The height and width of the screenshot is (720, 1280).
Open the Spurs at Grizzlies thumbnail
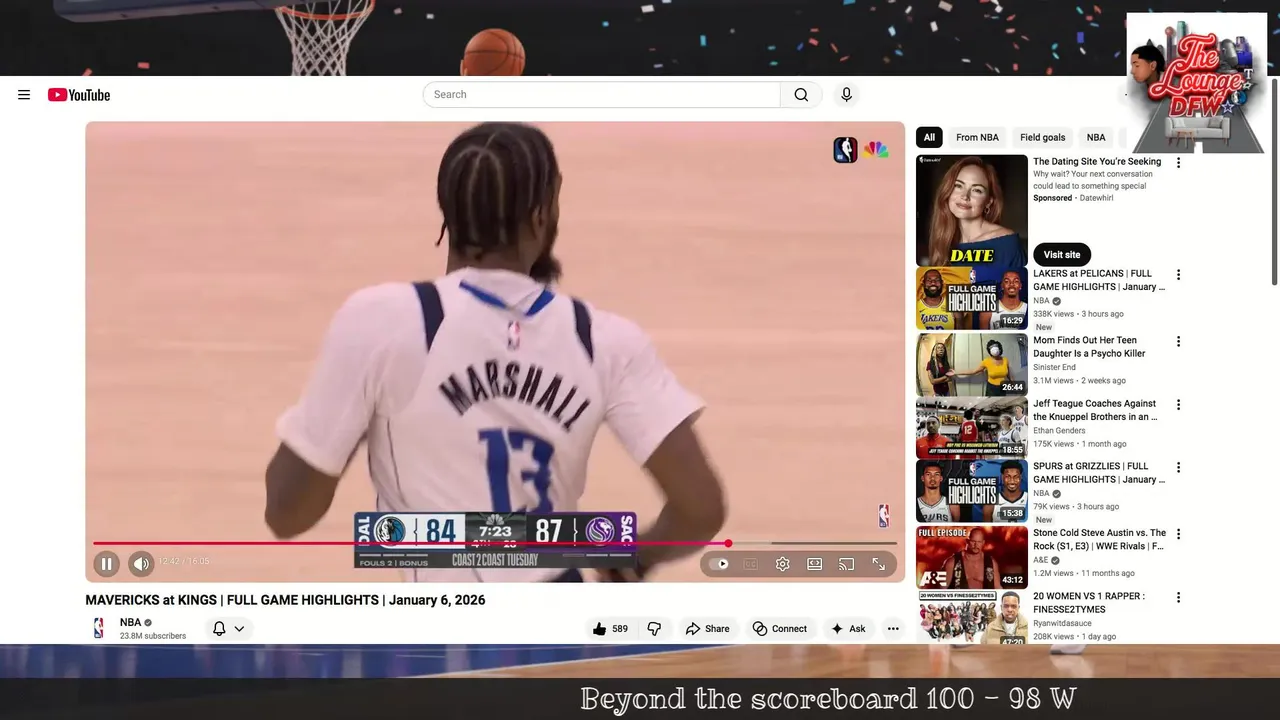(972, 491)
